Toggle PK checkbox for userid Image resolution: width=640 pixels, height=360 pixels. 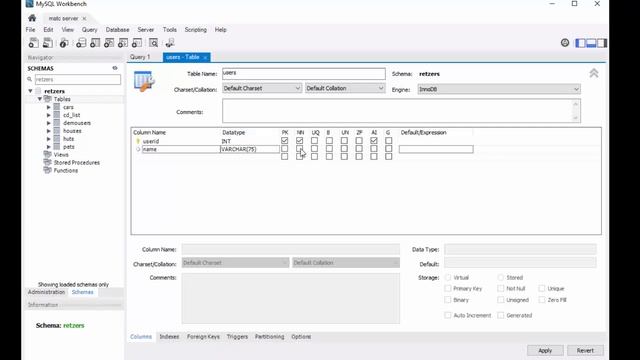[284, 140]
